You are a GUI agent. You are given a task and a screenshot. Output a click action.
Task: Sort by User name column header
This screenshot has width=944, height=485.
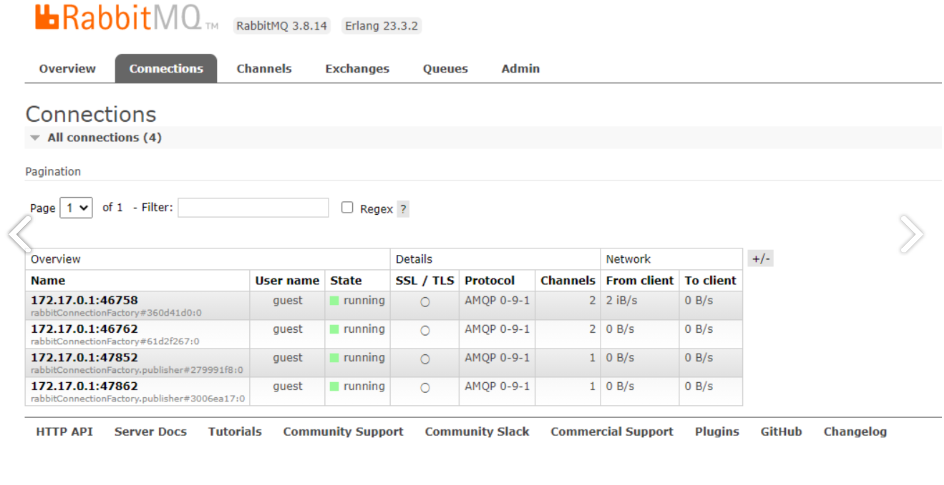coord(287,280)
